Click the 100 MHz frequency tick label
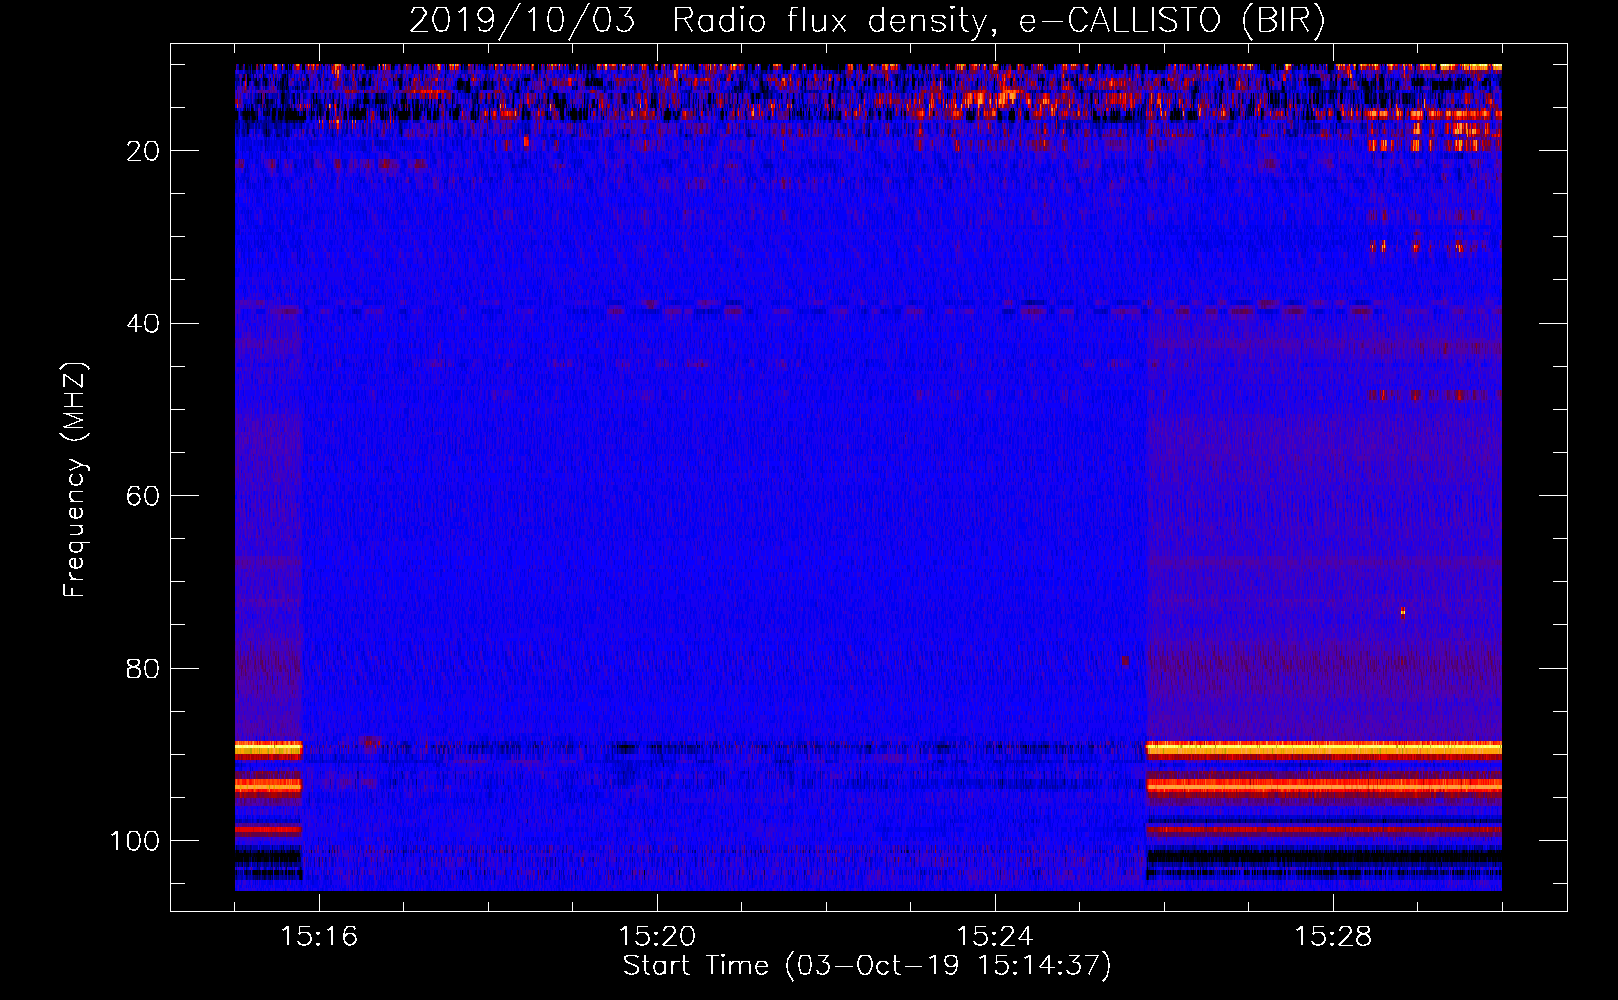This screenshot has height=1000, width=1618. coord(135,841)
